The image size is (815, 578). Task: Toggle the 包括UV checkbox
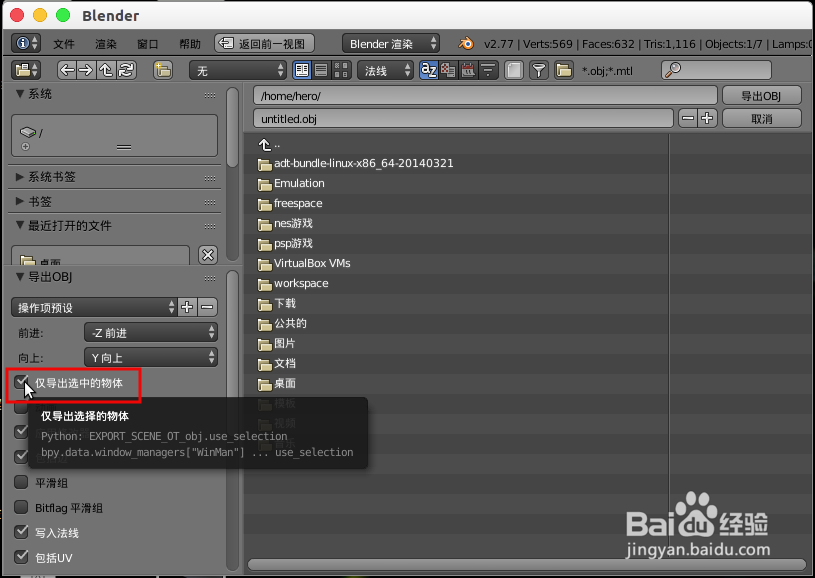click(x=21, y=557)
